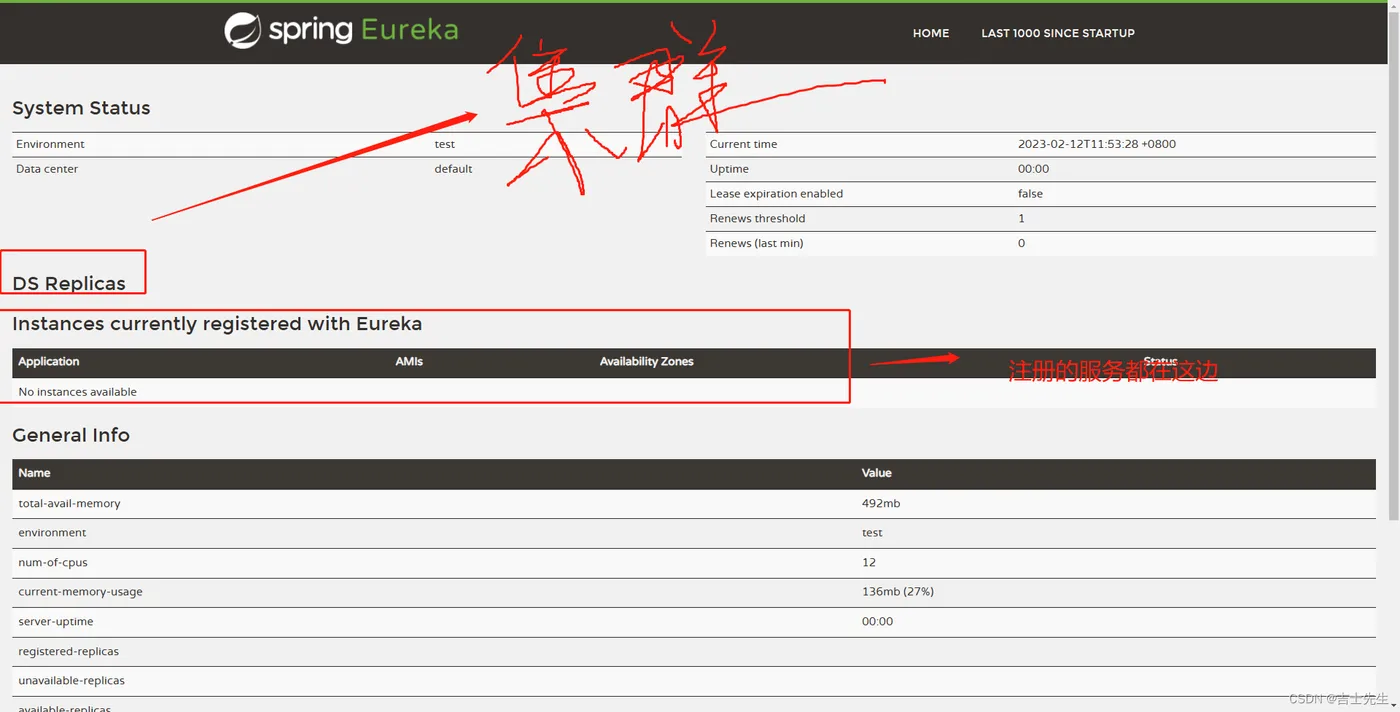The width and height of the screenshot is (1400, 712).
Task: Select the General Info heading
Action: 71,435
